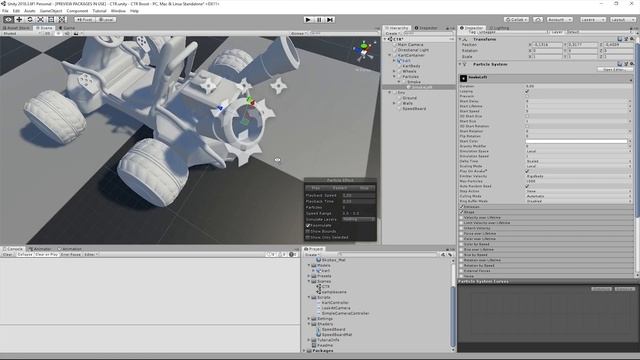Viewport: 640px width, 360px height.
Task: Open the Component menu
Action: coord(77,11)
